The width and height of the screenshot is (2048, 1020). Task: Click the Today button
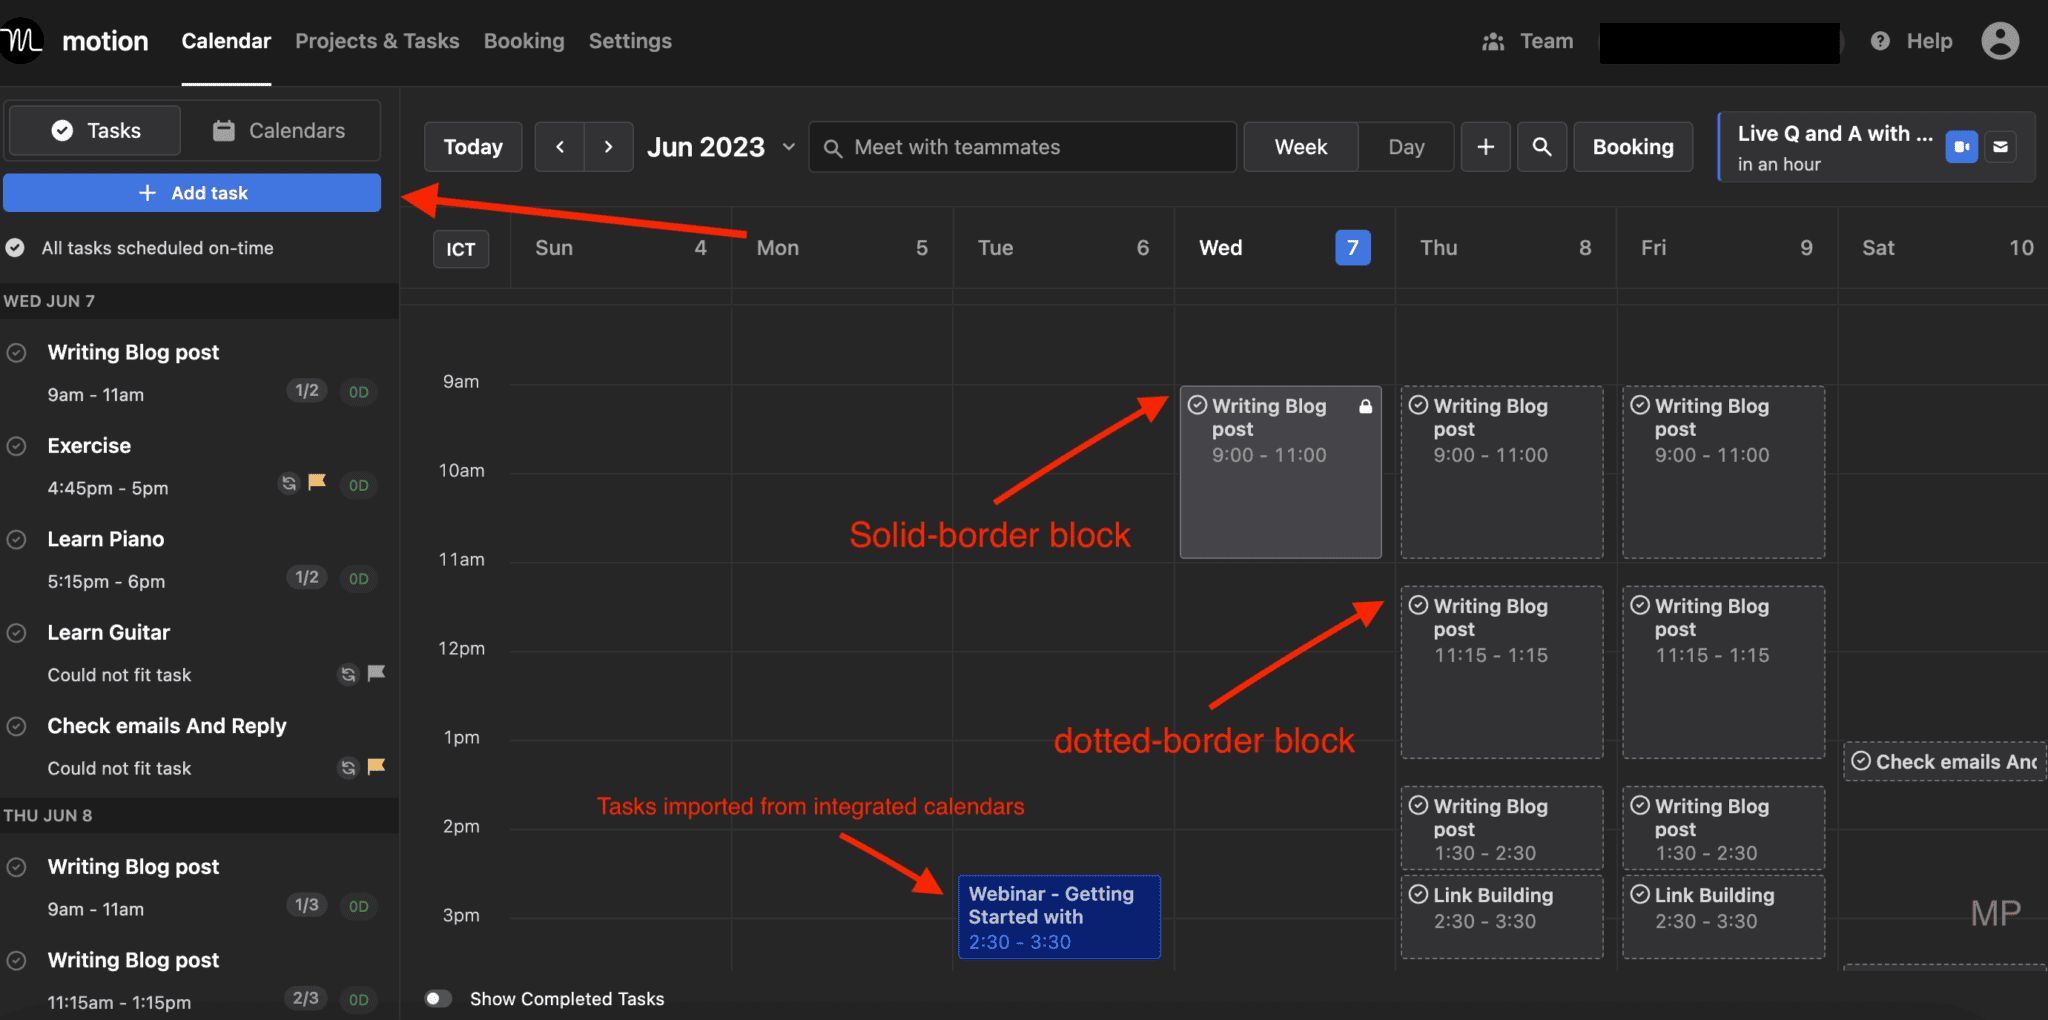click(x=473, y=146)
